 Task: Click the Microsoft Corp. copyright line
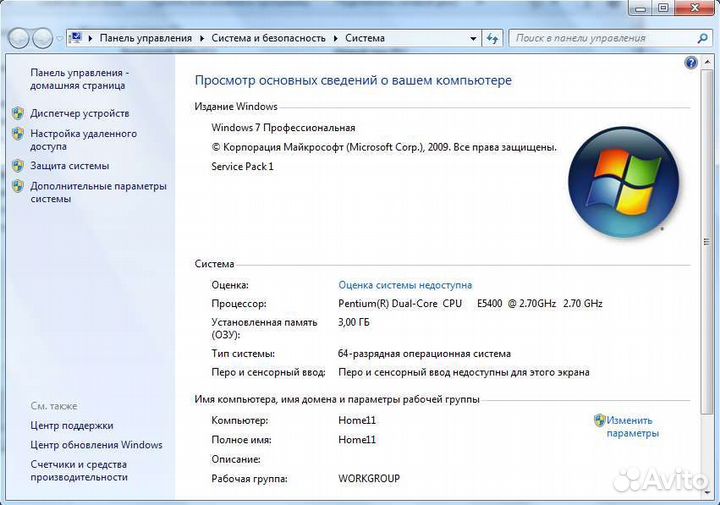coord(384,147)
